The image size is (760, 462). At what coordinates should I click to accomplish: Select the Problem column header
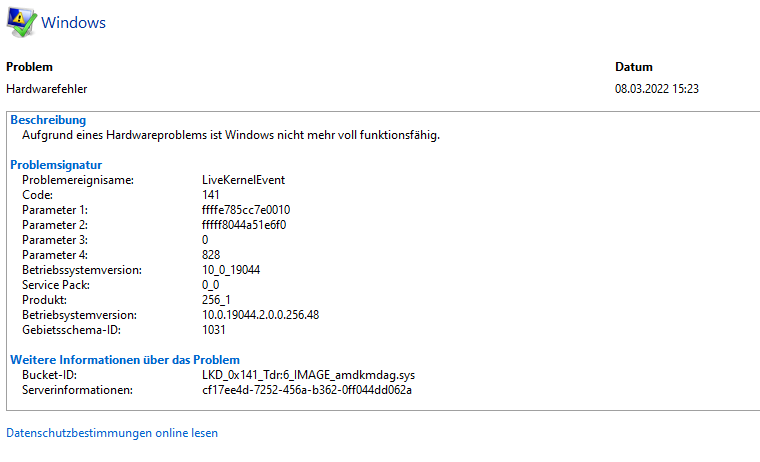point(30,67)
